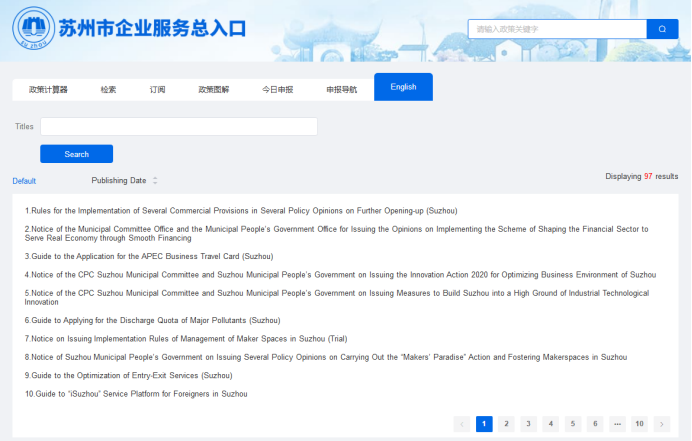This screenshot has width=692, height=441.
Task: Switch to the English tab
Action: click(403, 87)
